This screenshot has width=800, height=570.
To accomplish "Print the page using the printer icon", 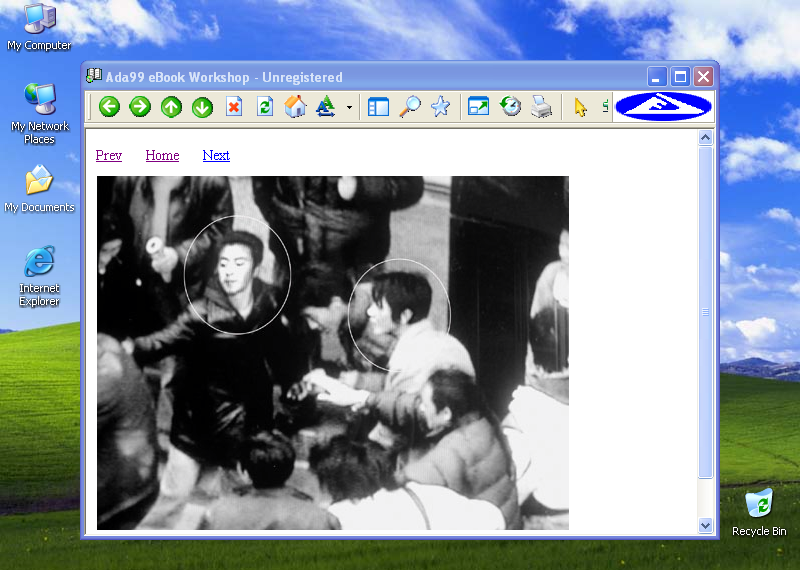I will [541, 107].
